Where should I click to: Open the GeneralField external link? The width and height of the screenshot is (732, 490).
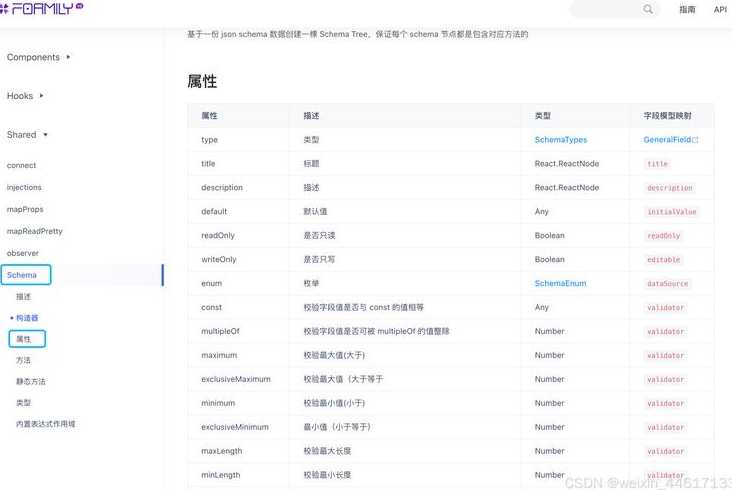[671, 140]
